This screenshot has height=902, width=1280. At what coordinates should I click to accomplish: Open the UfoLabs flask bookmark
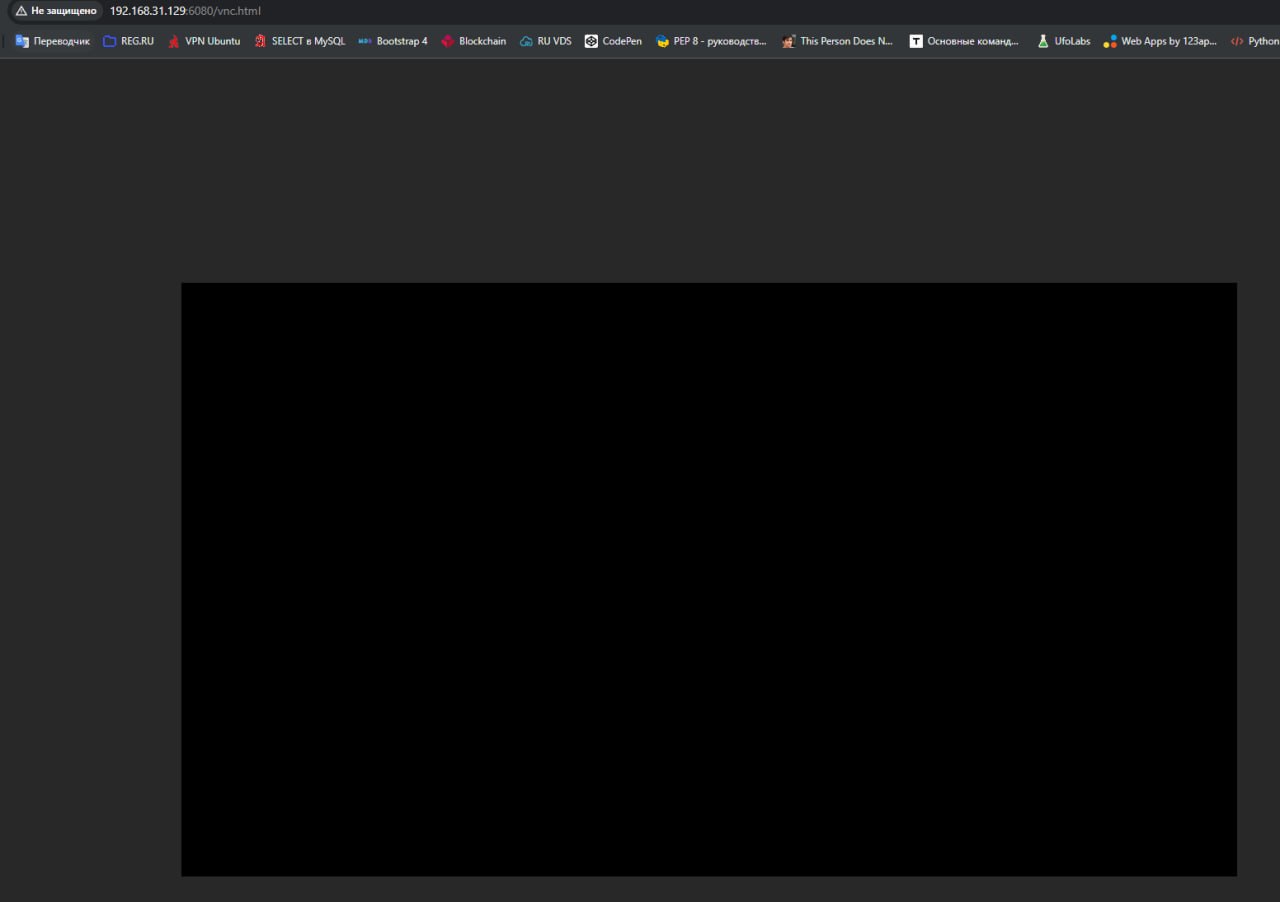1063,41
